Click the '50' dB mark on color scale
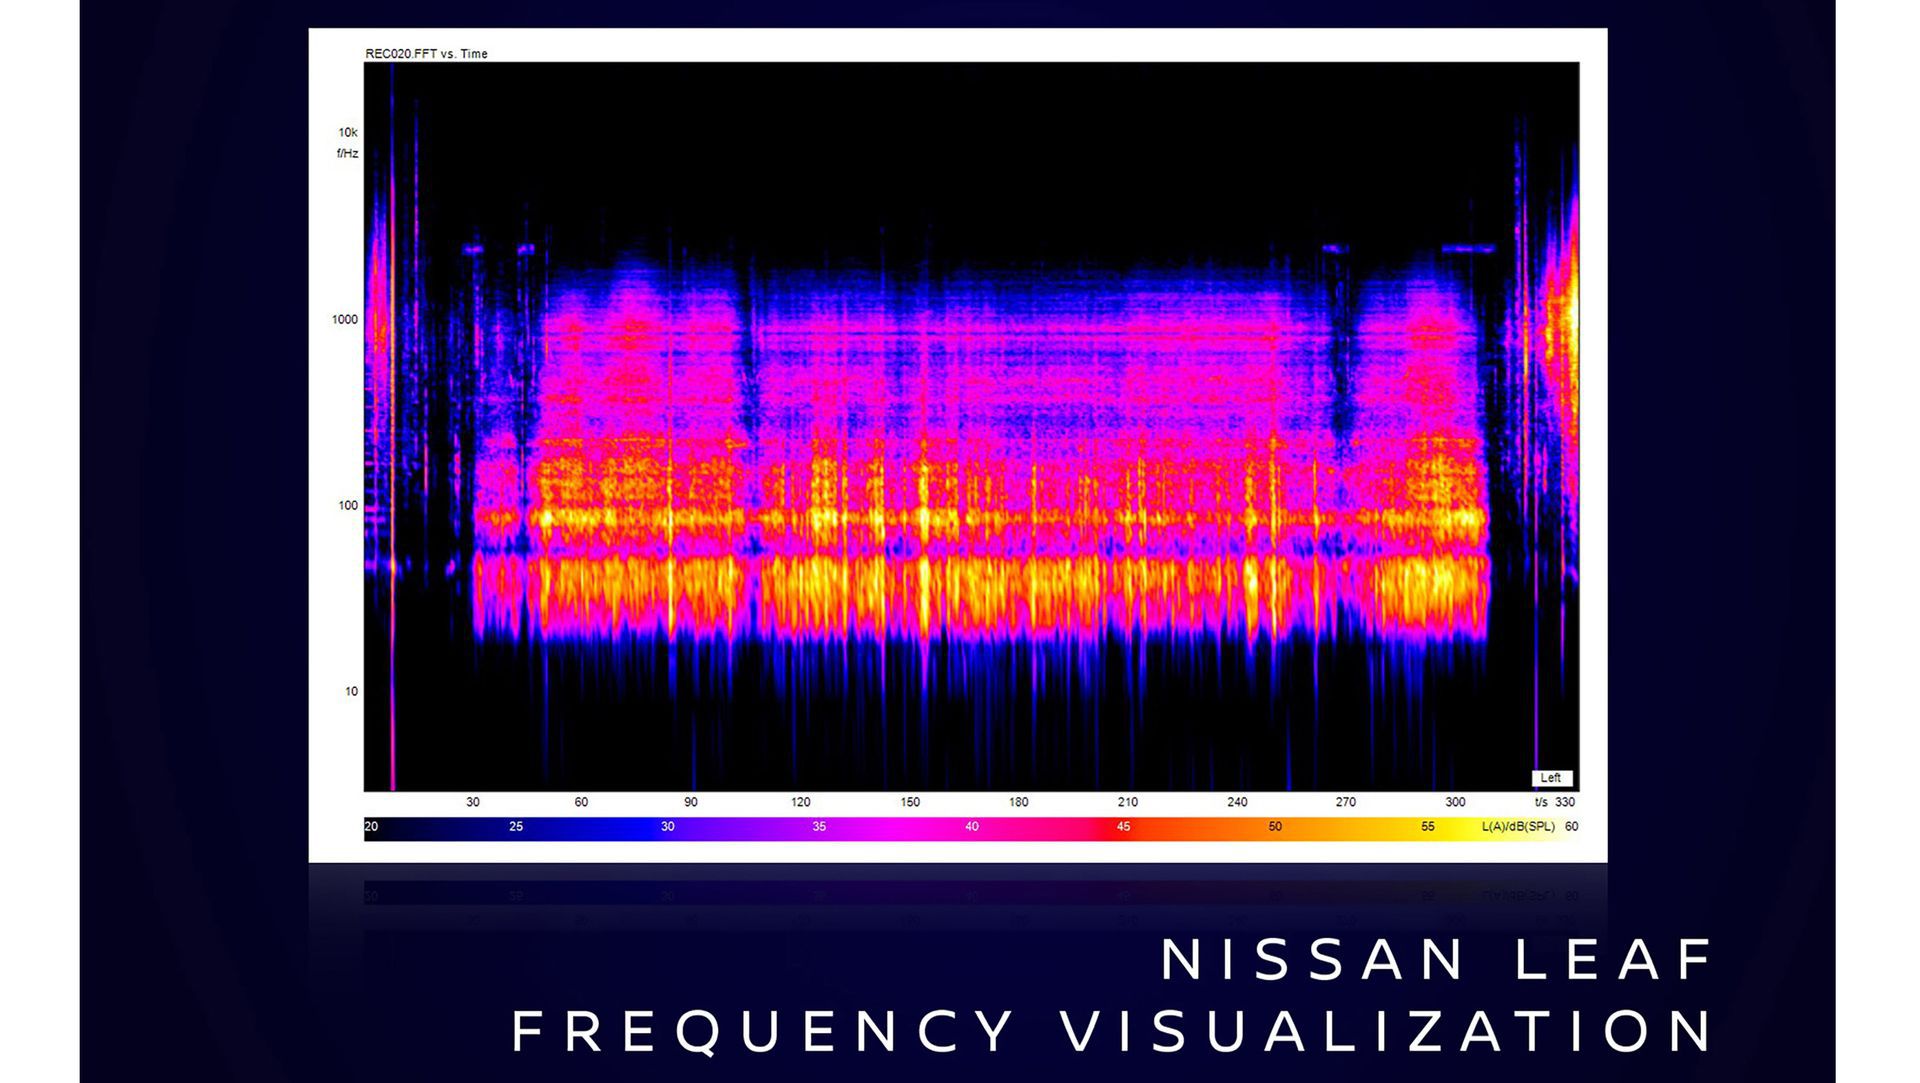 tap(1275, 827)
